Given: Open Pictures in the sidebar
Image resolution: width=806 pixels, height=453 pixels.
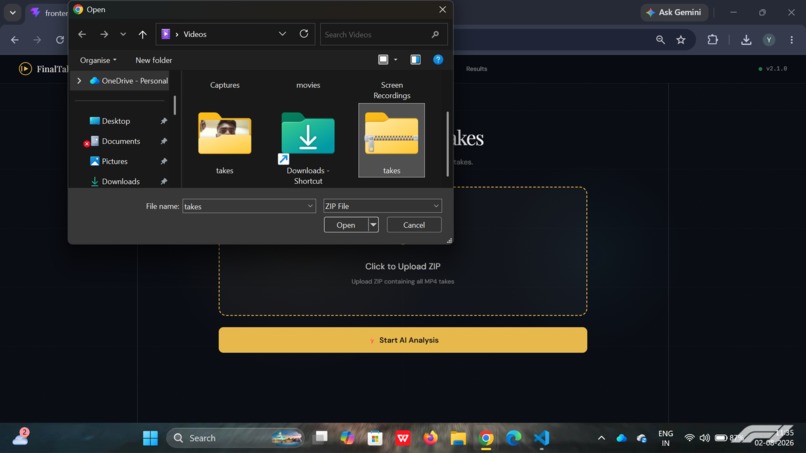Looking at the screenshot, I should point(108,161).
